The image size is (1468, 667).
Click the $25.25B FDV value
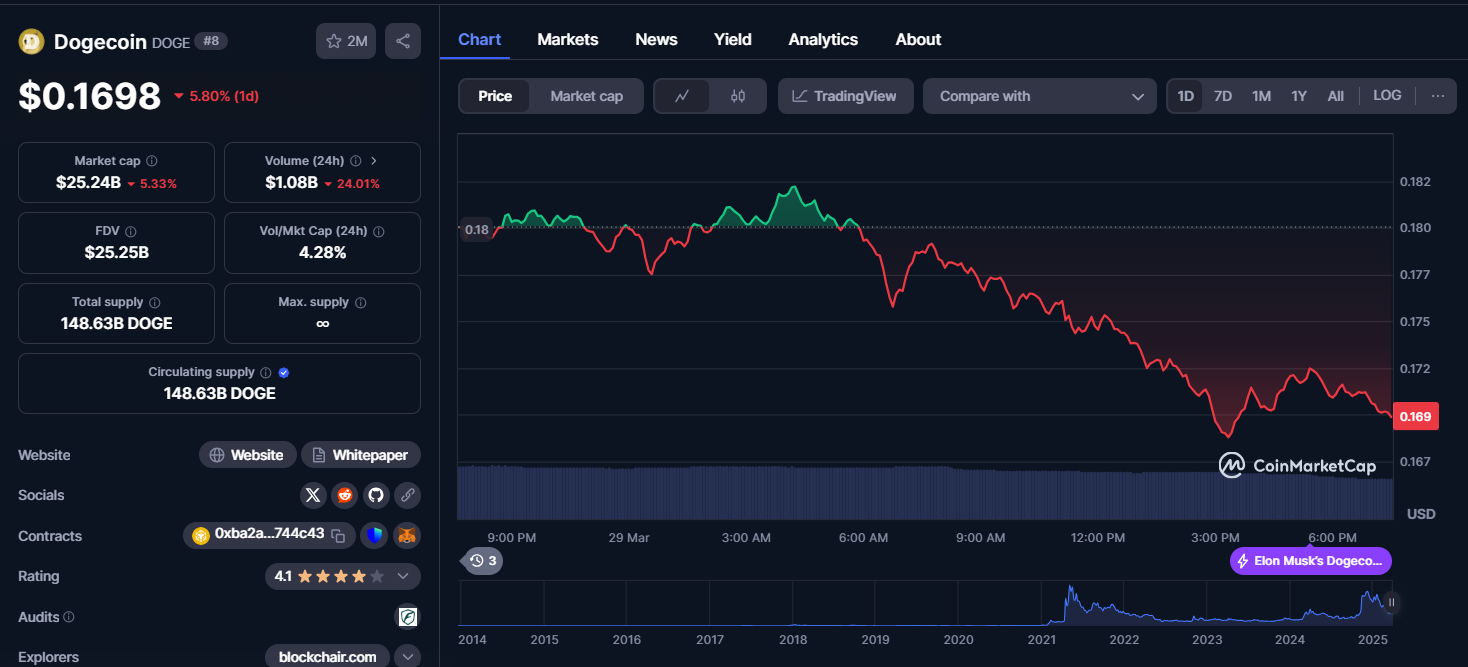[x=117, y=252]
